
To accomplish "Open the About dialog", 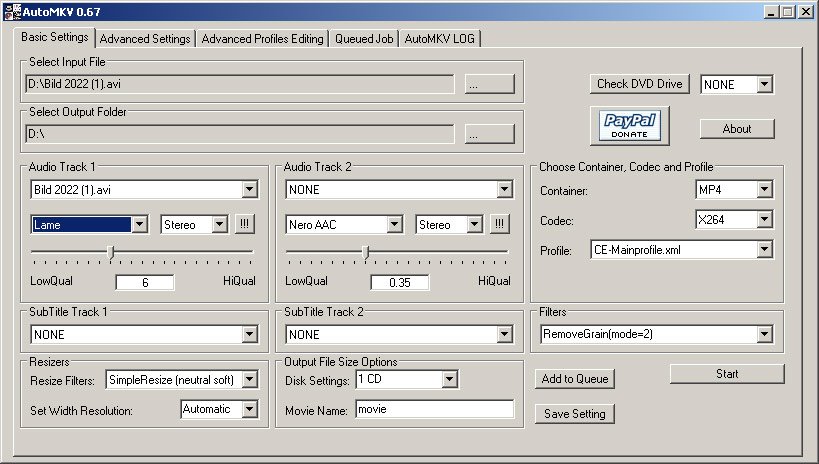I will [737, 129].
